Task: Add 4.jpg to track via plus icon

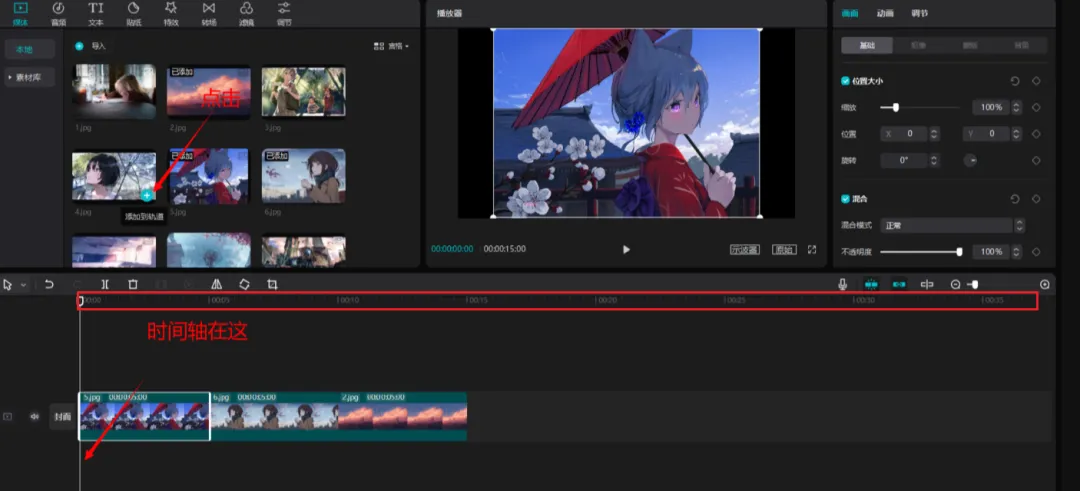Action: pos(146,196)
